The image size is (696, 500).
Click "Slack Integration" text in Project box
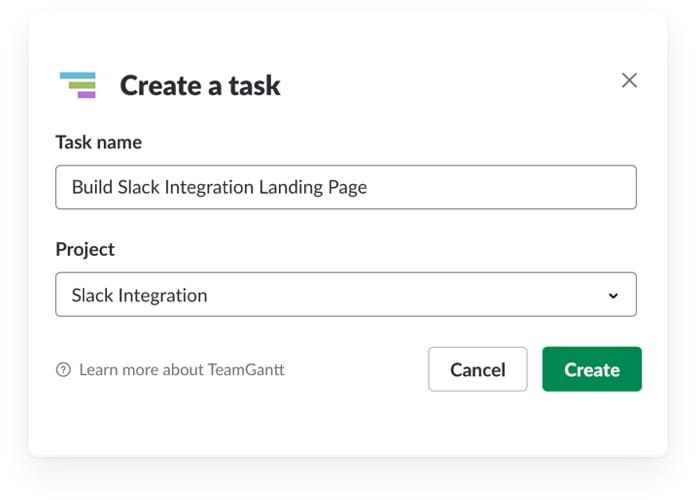(x=139, y=295)
